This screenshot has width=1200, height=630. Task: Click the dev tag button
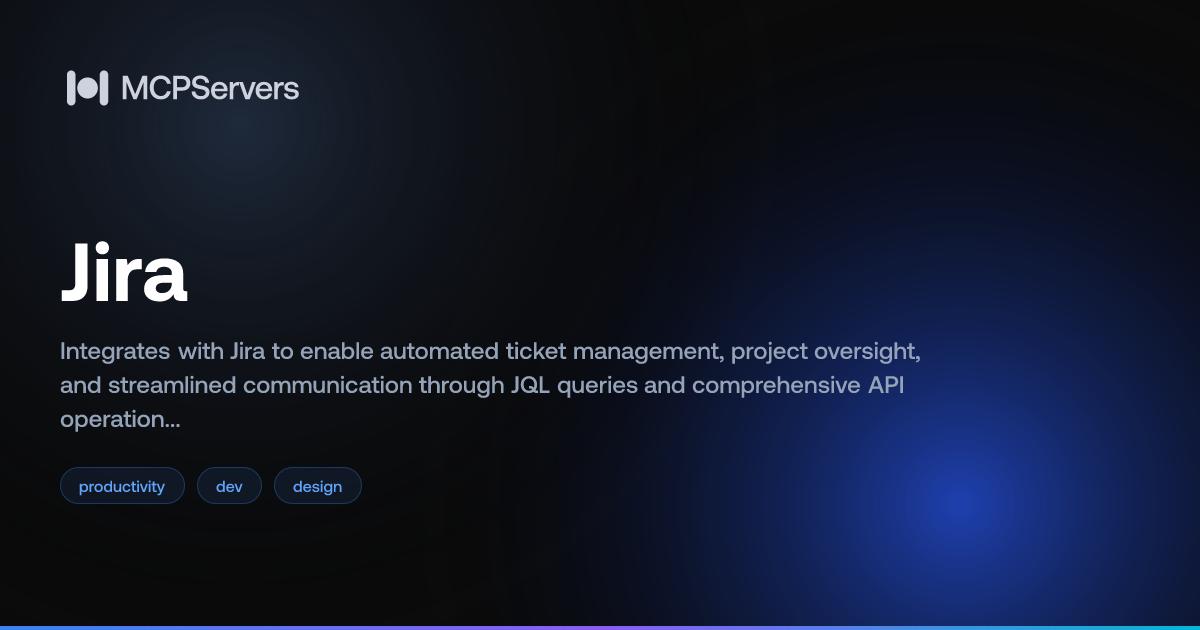[x=229, y=485]
